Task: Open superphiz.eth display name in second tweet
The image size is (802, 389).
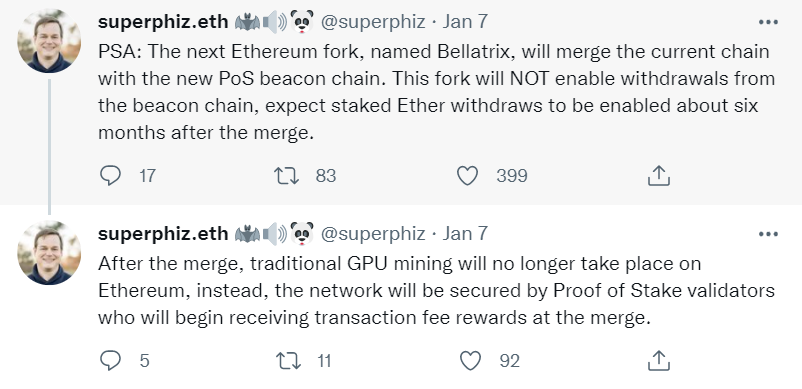Action: tap(163, 234)
